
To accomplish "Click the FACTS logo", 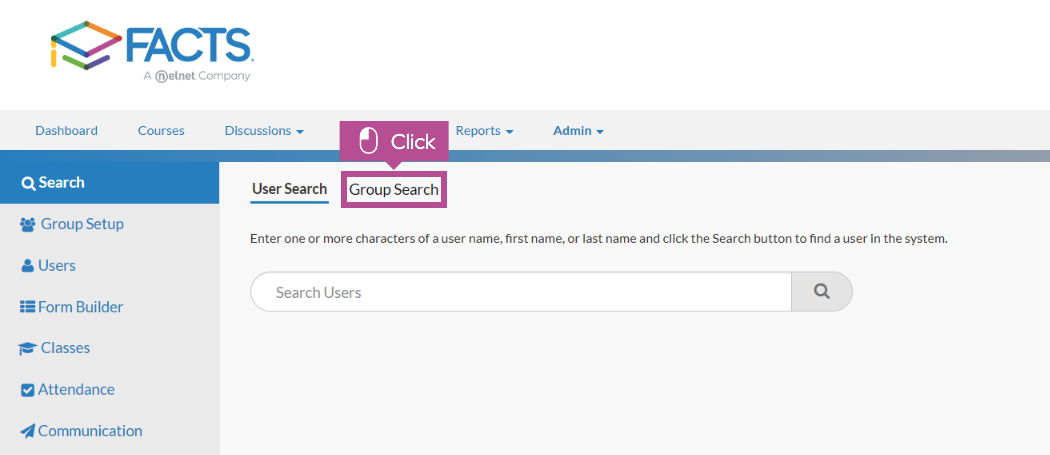I will [x=151, y=51].
